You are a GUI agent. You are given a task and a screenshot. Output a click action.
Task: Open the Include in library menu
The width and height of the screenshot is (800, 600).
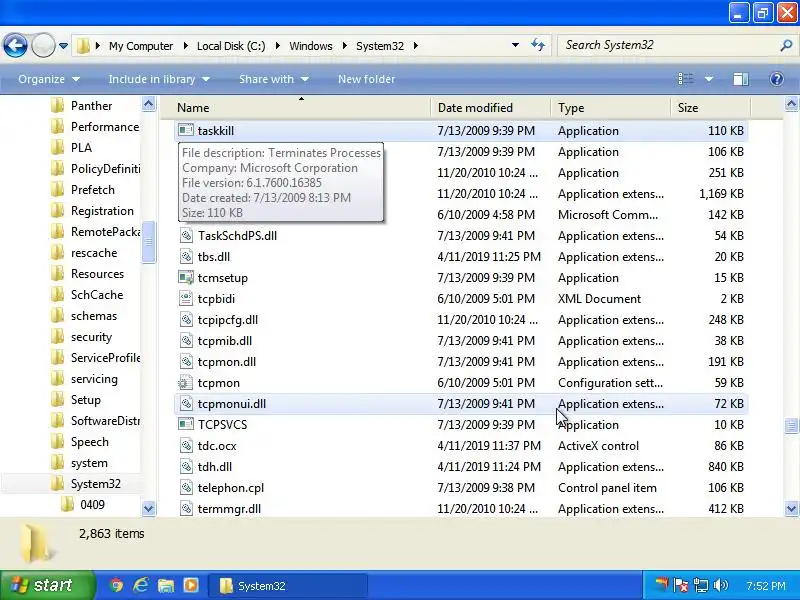coord(159,79)
